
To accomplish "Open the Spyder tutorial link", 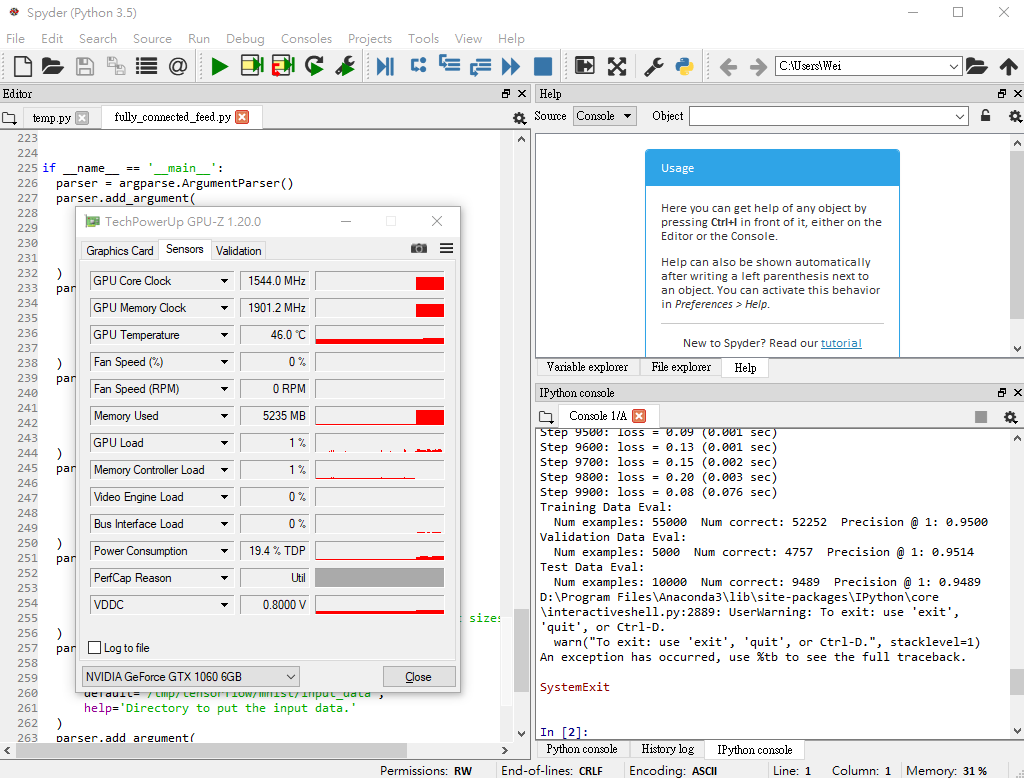I will 841,343.
